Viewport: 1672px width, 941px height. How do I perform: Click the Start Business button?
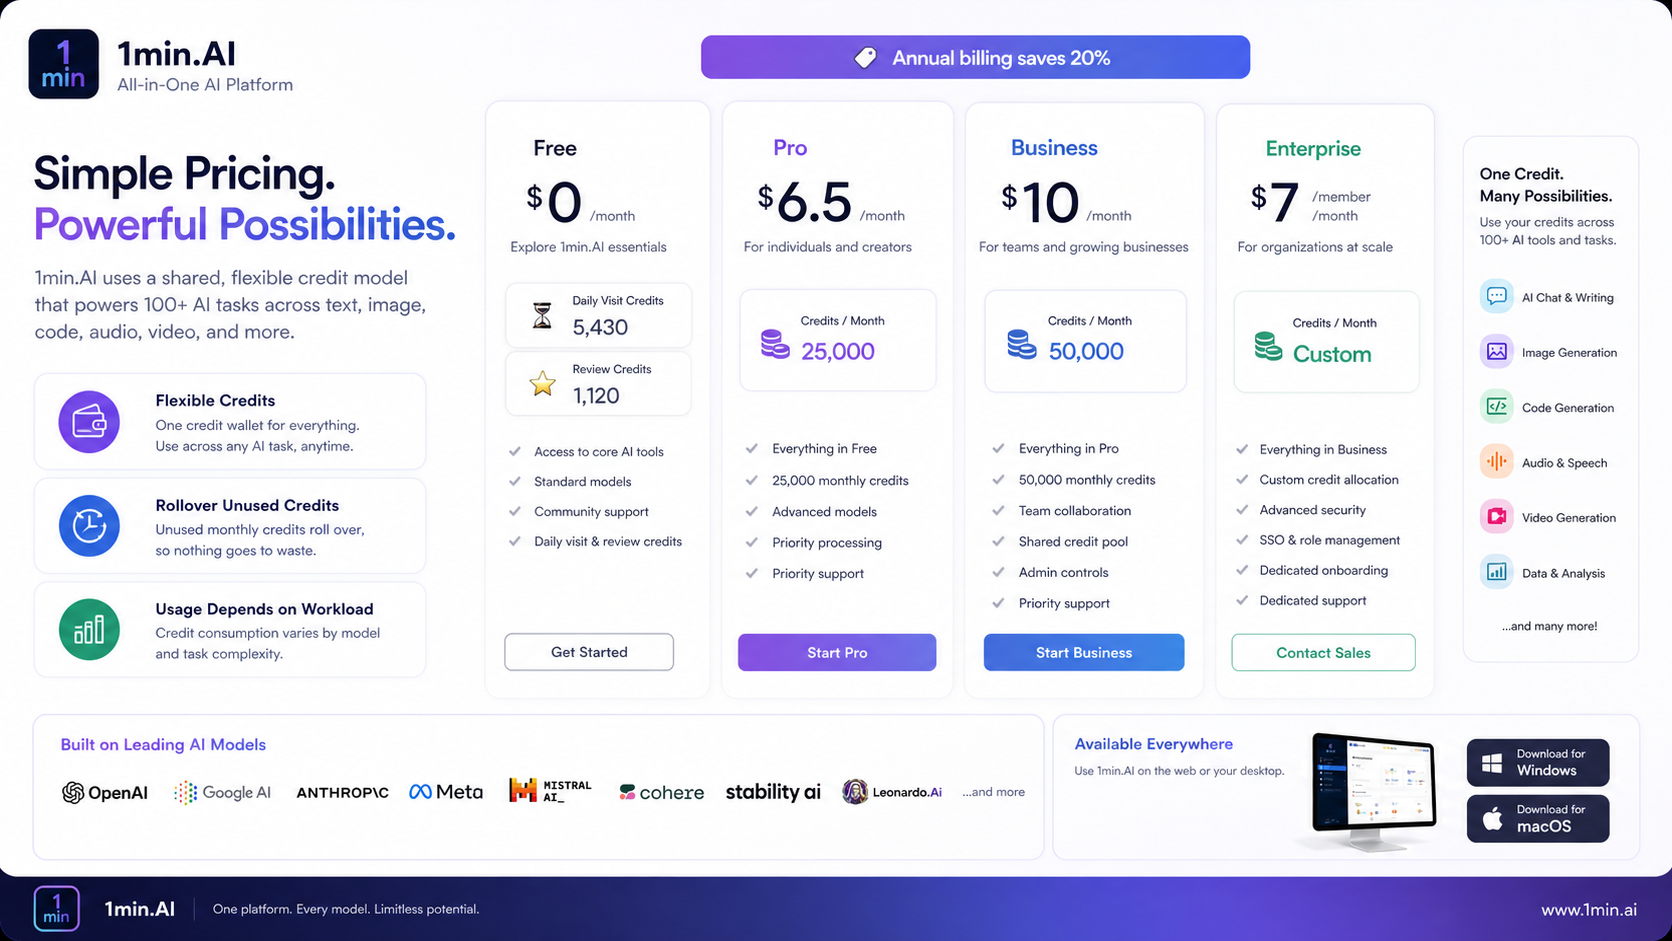click(x=1084, y=653)
